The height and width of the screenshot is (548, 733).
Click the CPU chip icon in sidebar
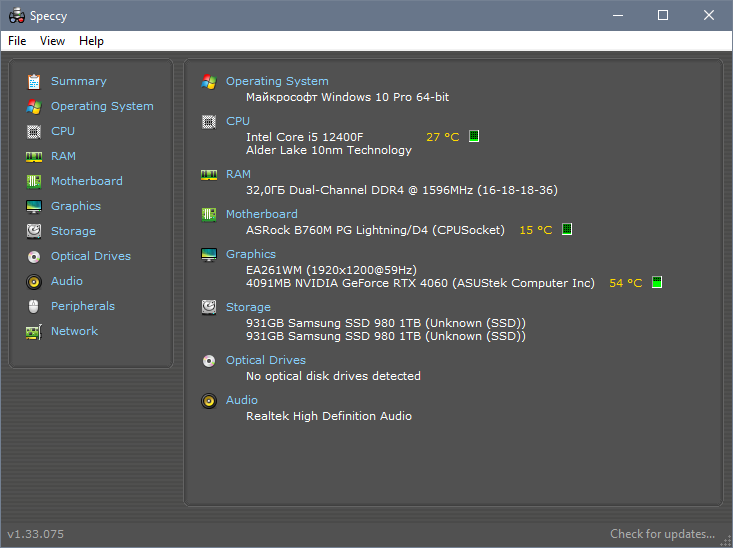34,131
